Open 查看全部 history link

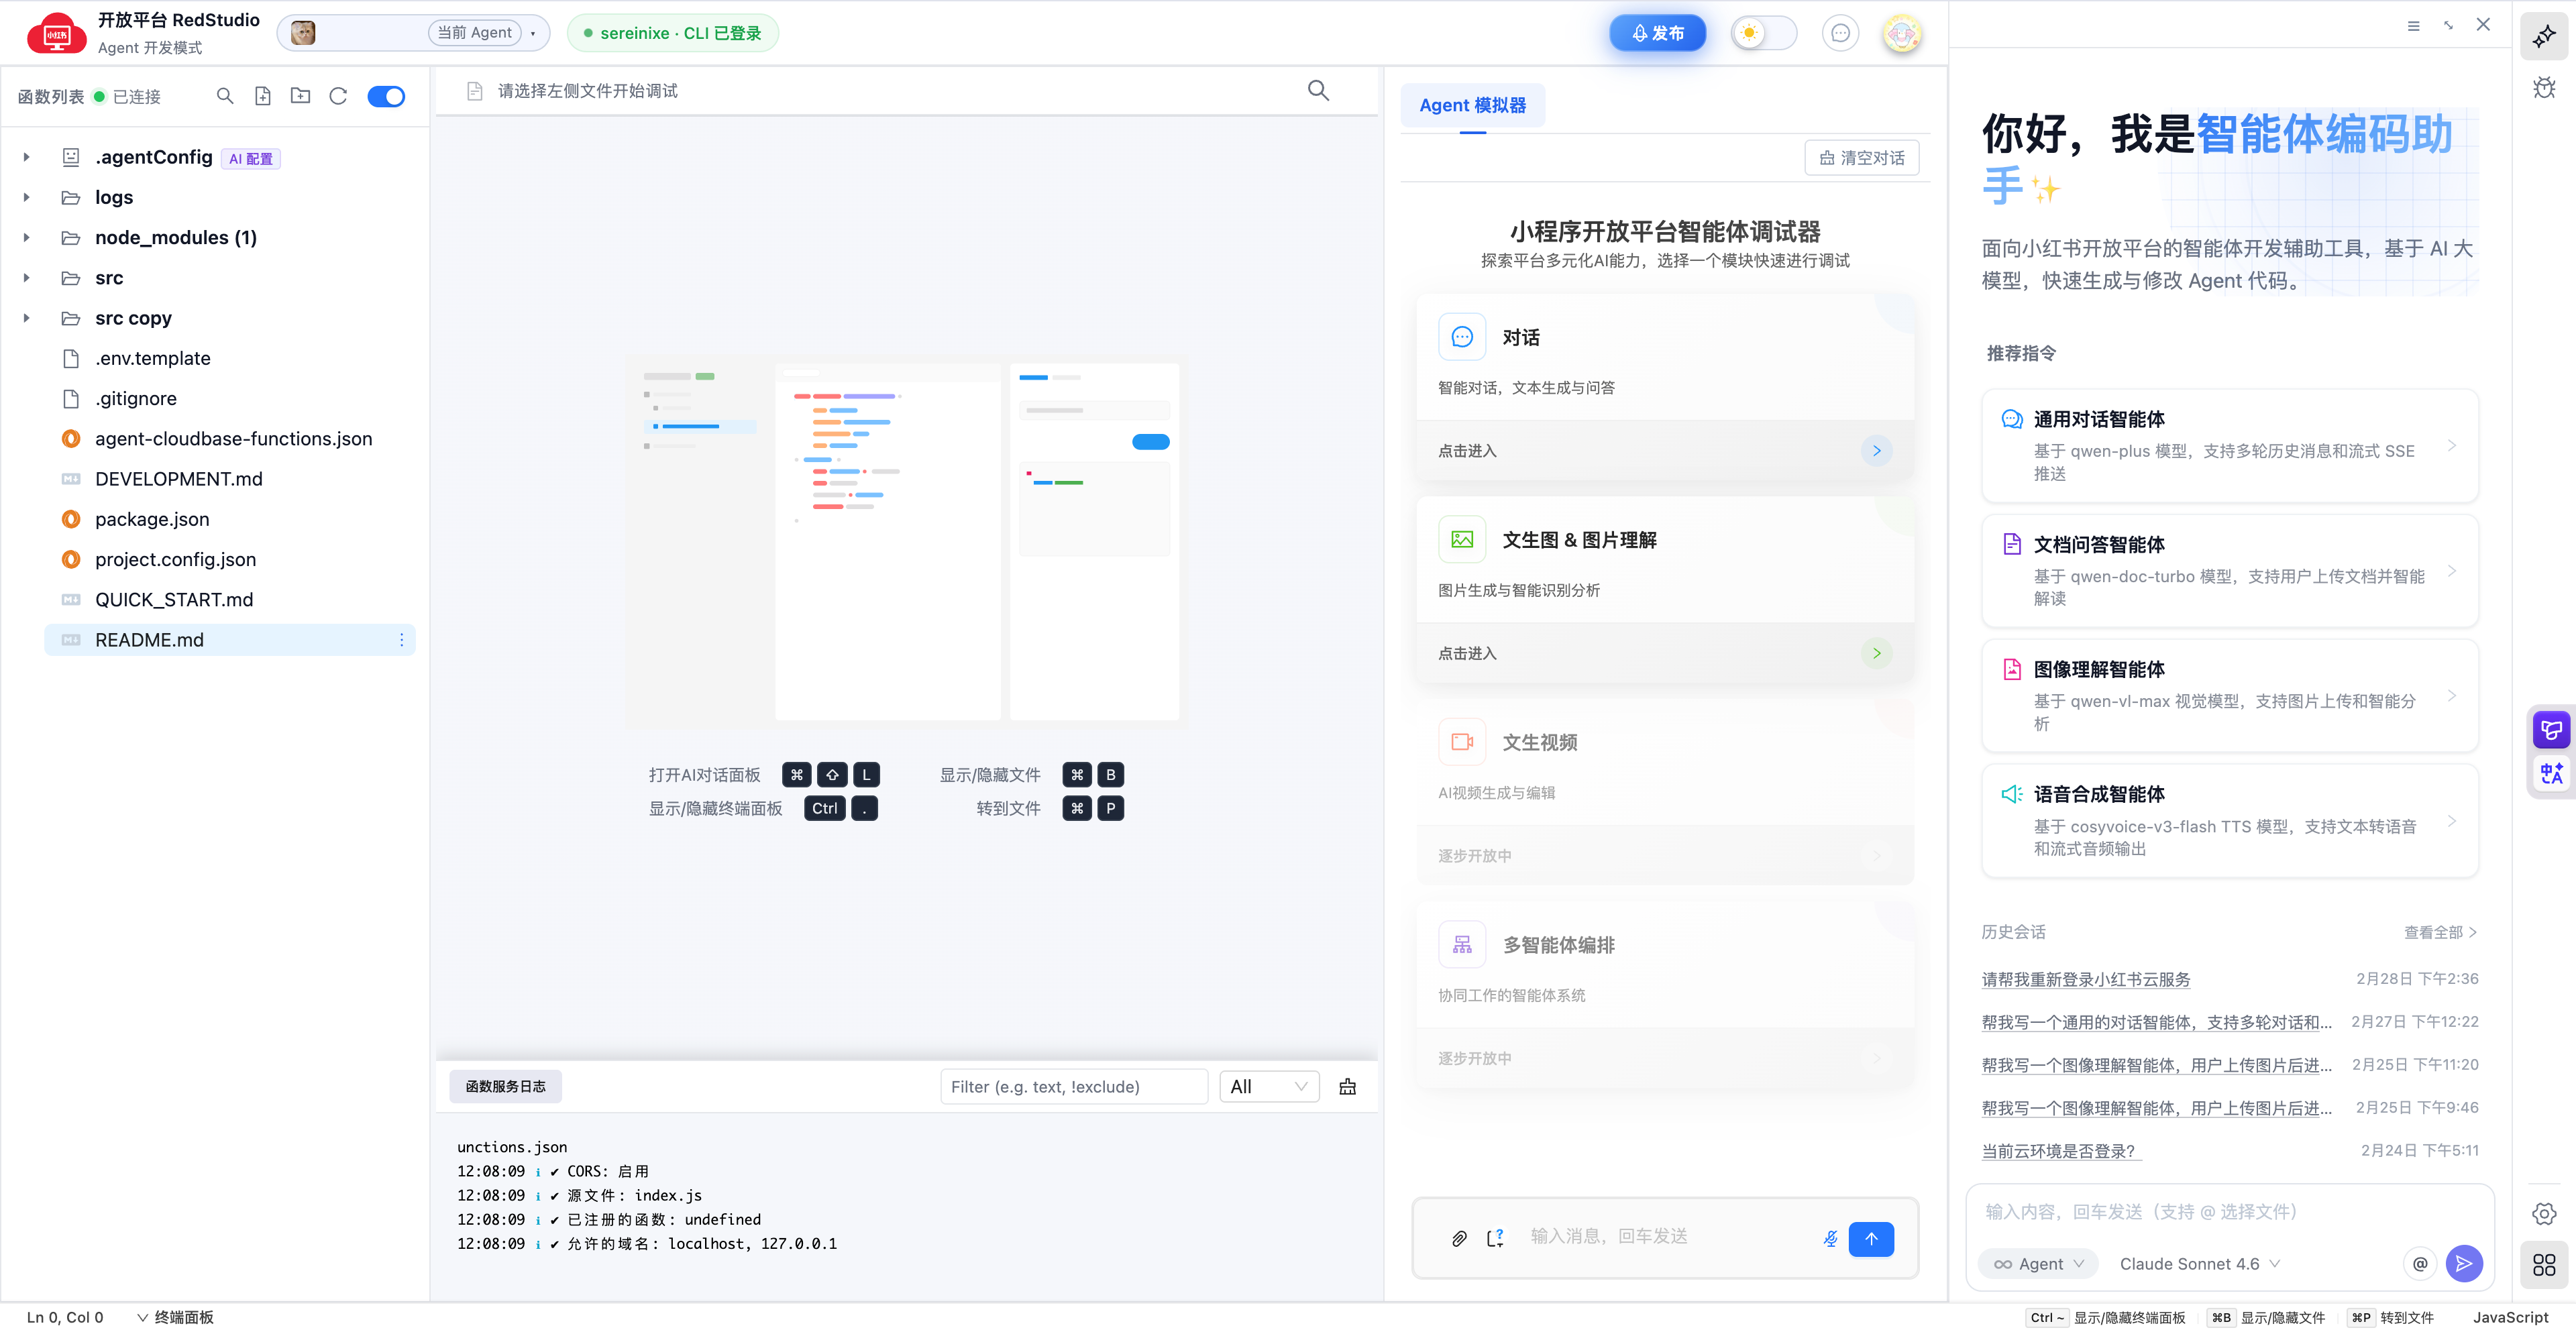[x=2440, y=933]
